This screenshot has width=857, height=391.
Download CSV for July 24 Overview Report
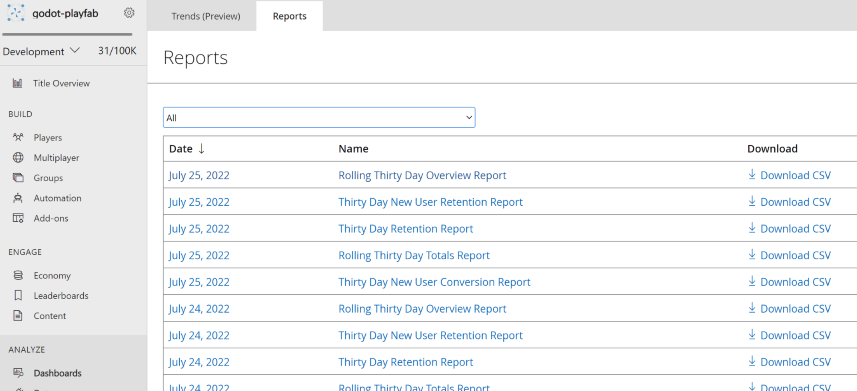[789, 309]
